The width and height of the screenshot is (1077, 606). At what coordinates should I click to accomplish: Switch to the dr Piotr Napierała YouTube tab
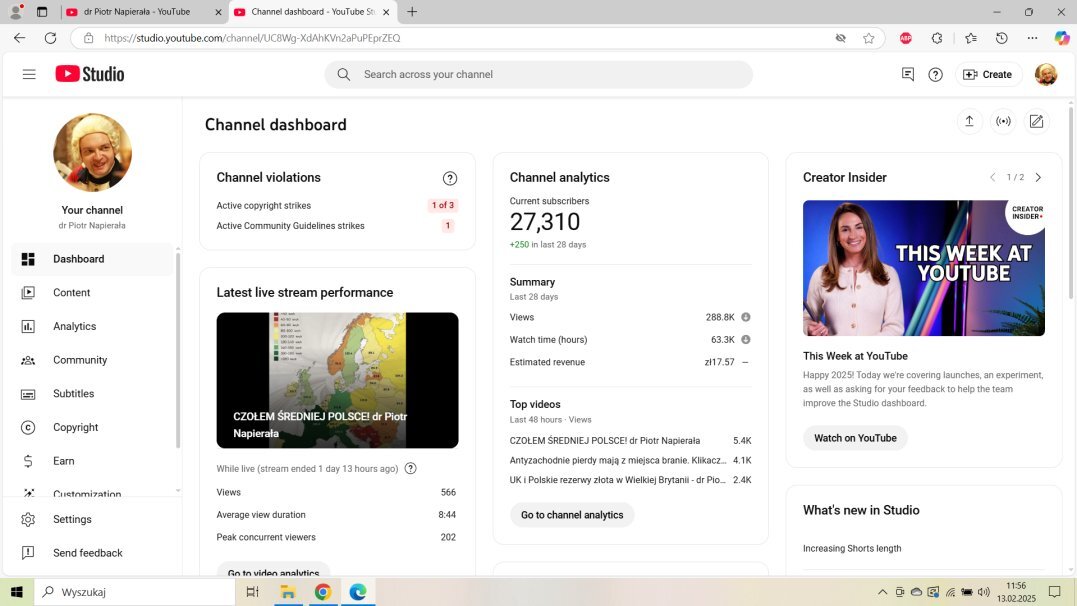140,12
